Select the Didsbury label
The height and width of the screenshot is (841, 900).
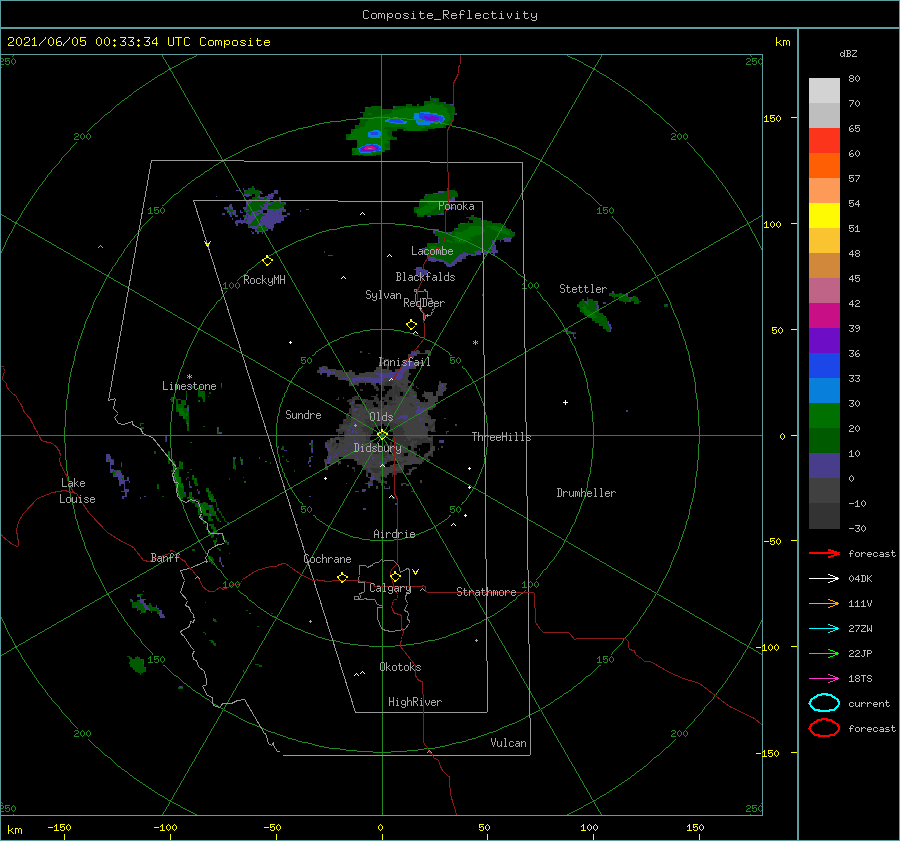(x=378, y=448)
